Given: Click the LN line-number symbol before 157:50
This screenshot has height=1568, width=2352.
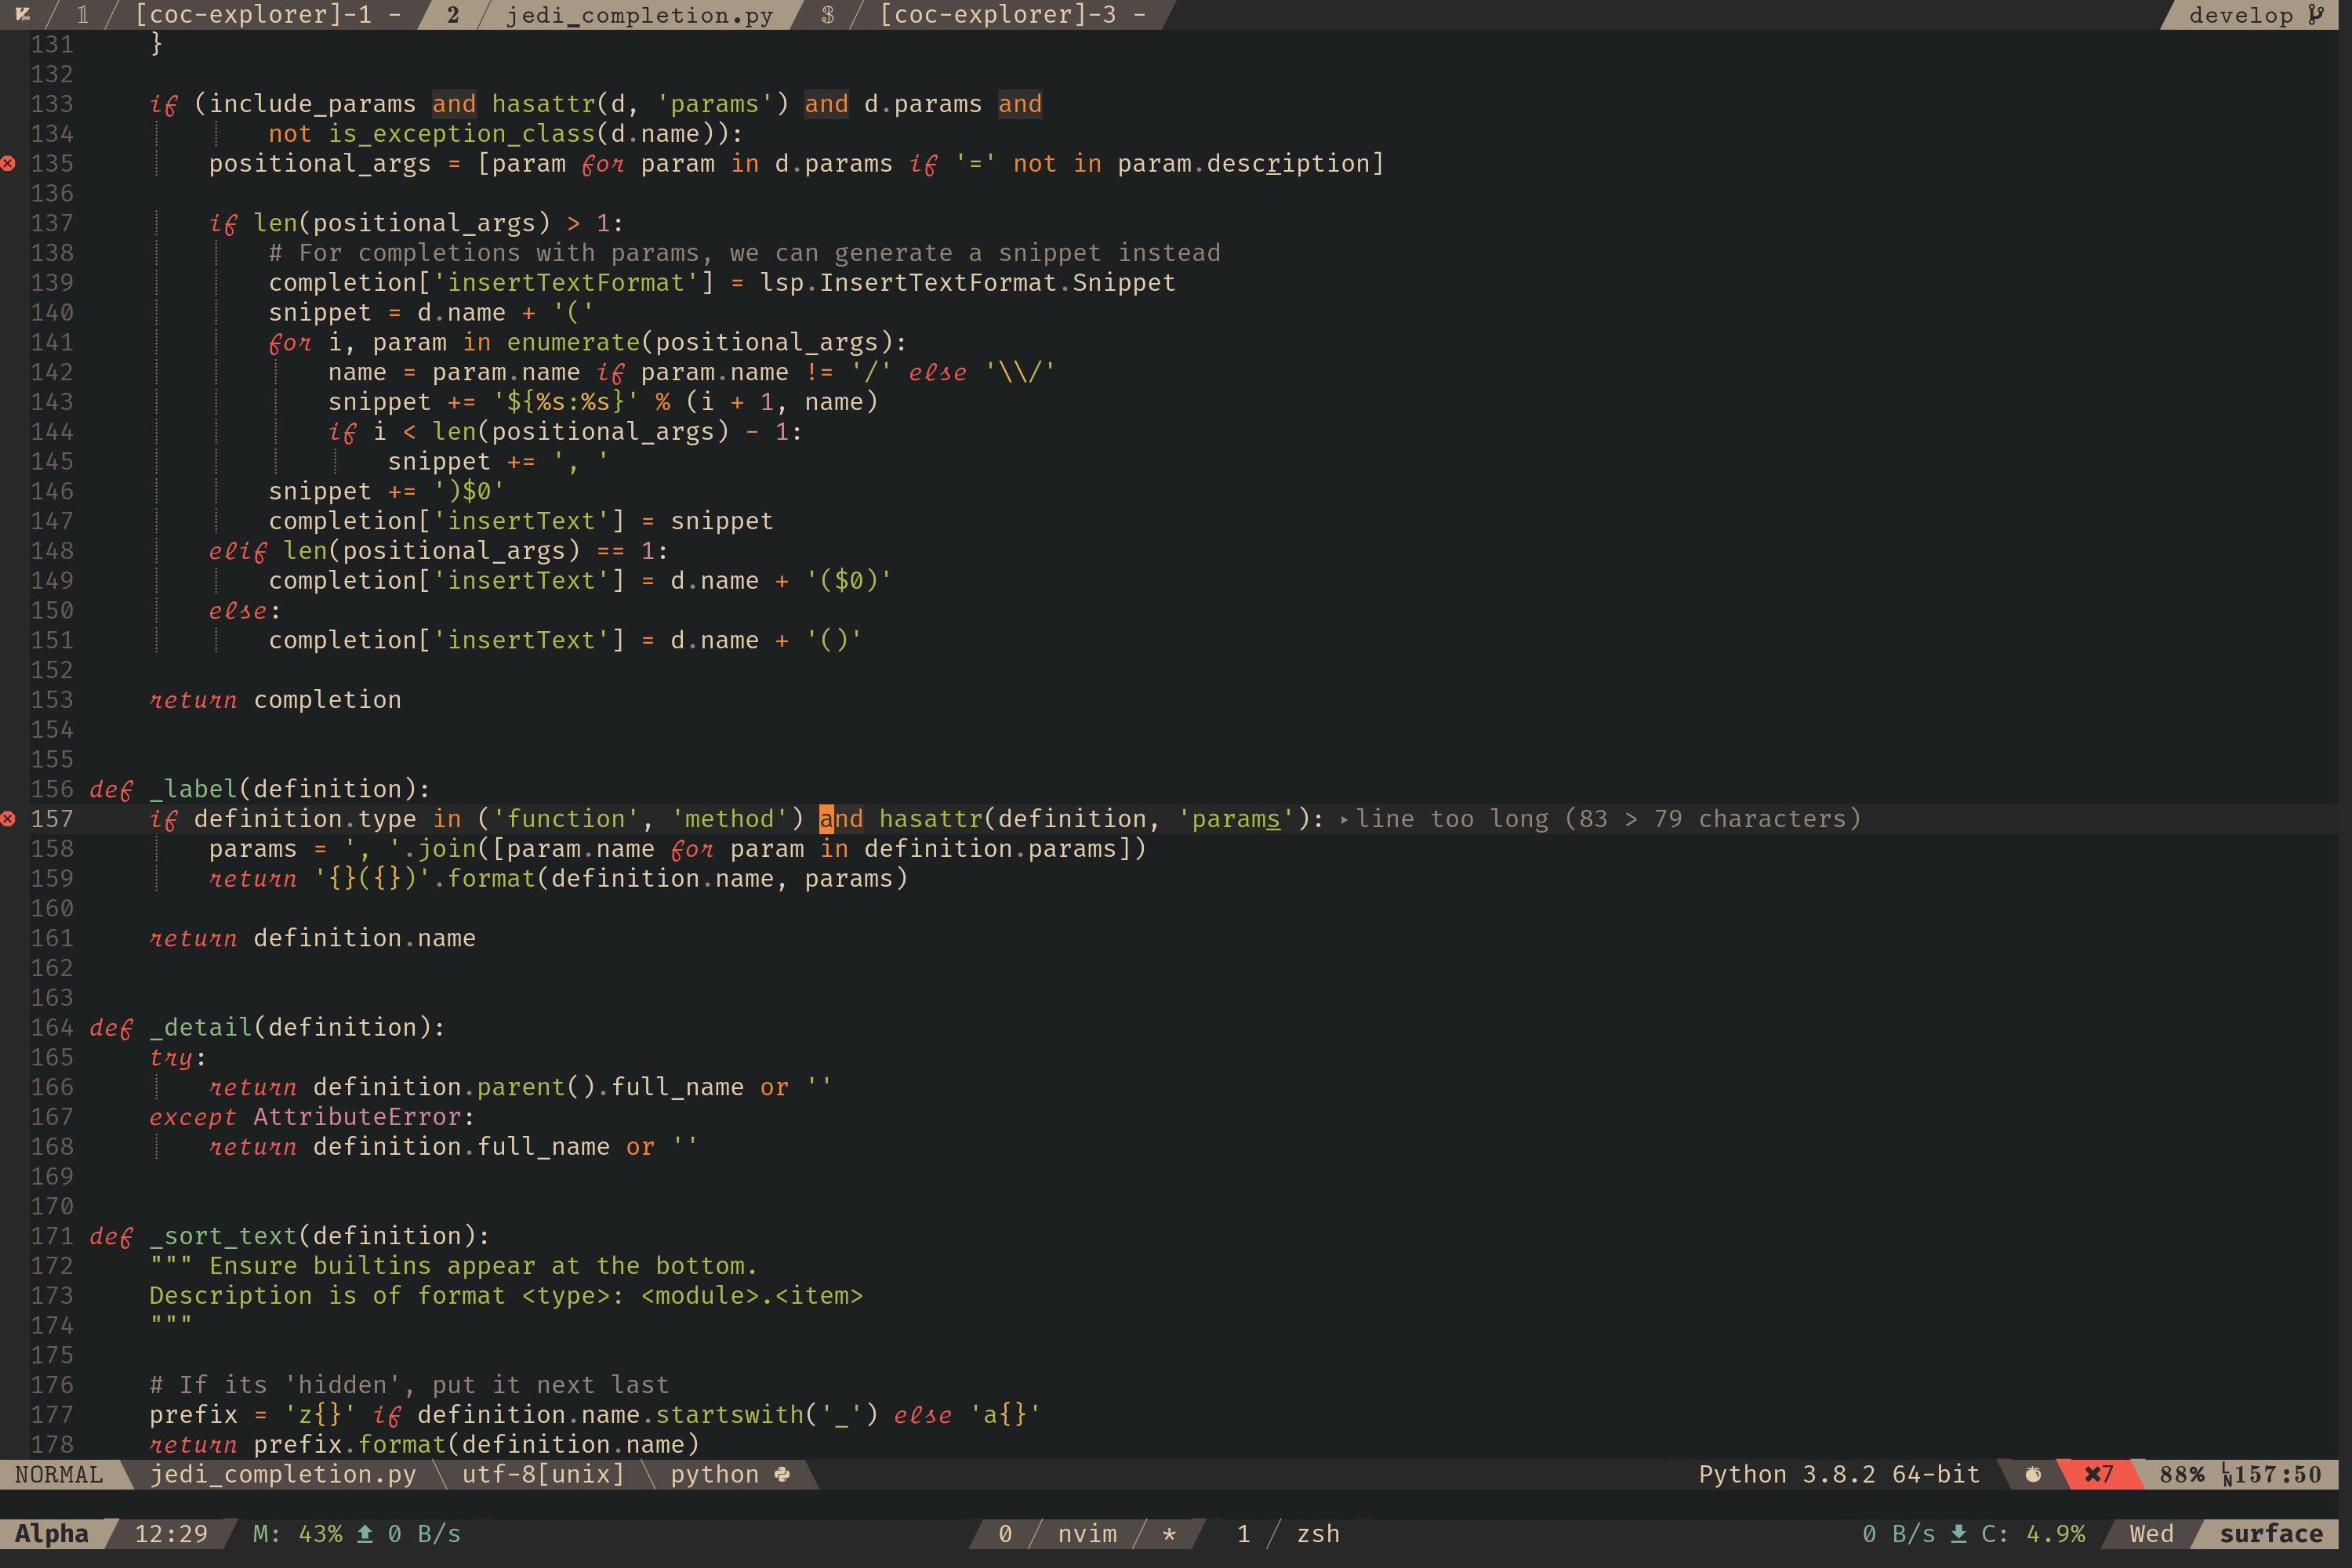Looking at the screenshot, I should pos(2227,1475).
